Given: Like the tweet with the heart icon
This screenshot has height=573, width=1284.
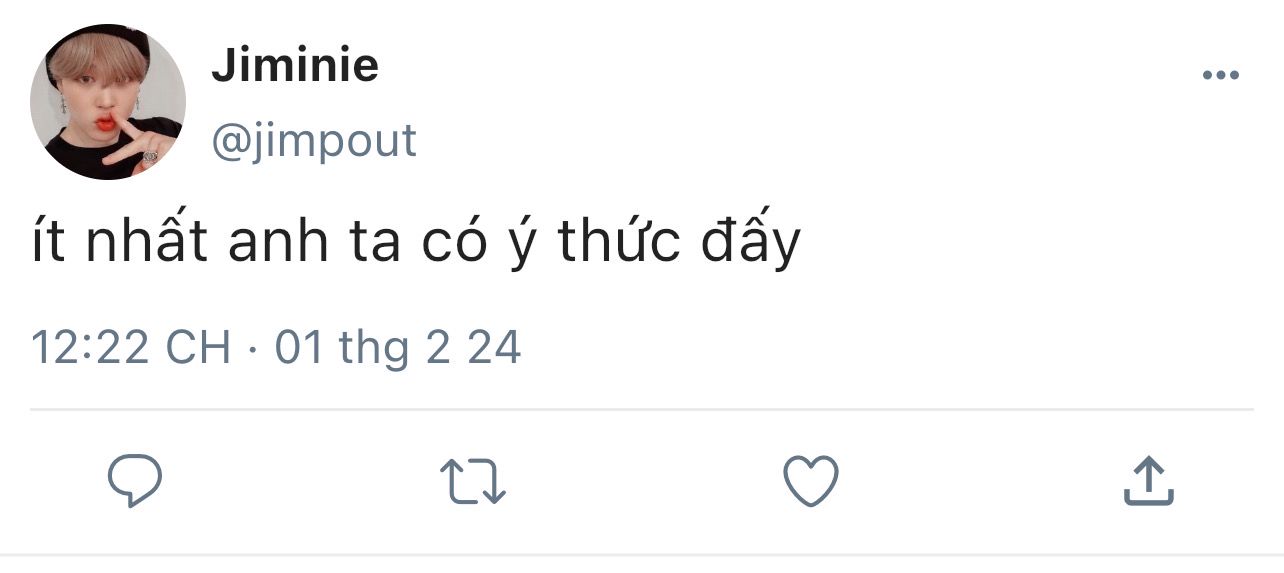Looking at the screenshot, I should (810, 481).
